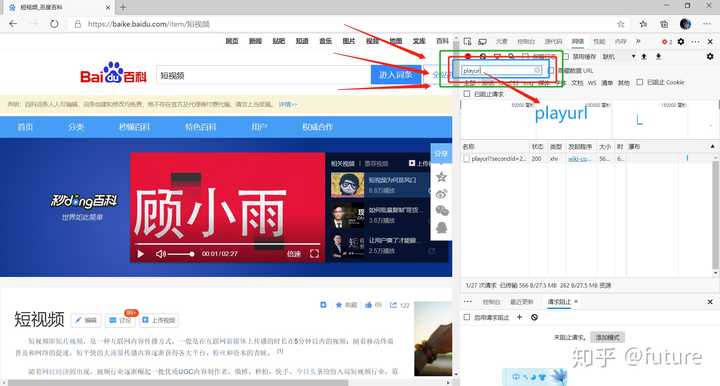Image resolution: width=720 pixels, height=386 pixels.
Task: Select the playurl request row
Action: click(x=588, y=159)
